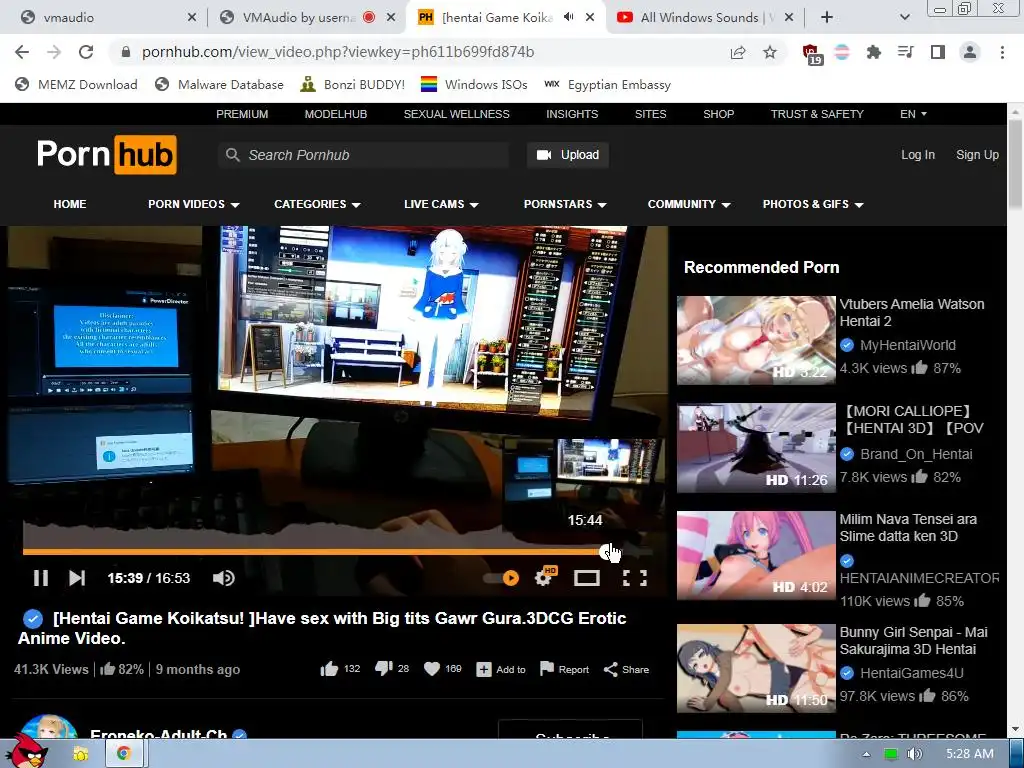The height and width of the screenshot is (768, 1024).
Task: Open the Angry Birds start button
Action: pyautogui.click(x=27, y=752)
